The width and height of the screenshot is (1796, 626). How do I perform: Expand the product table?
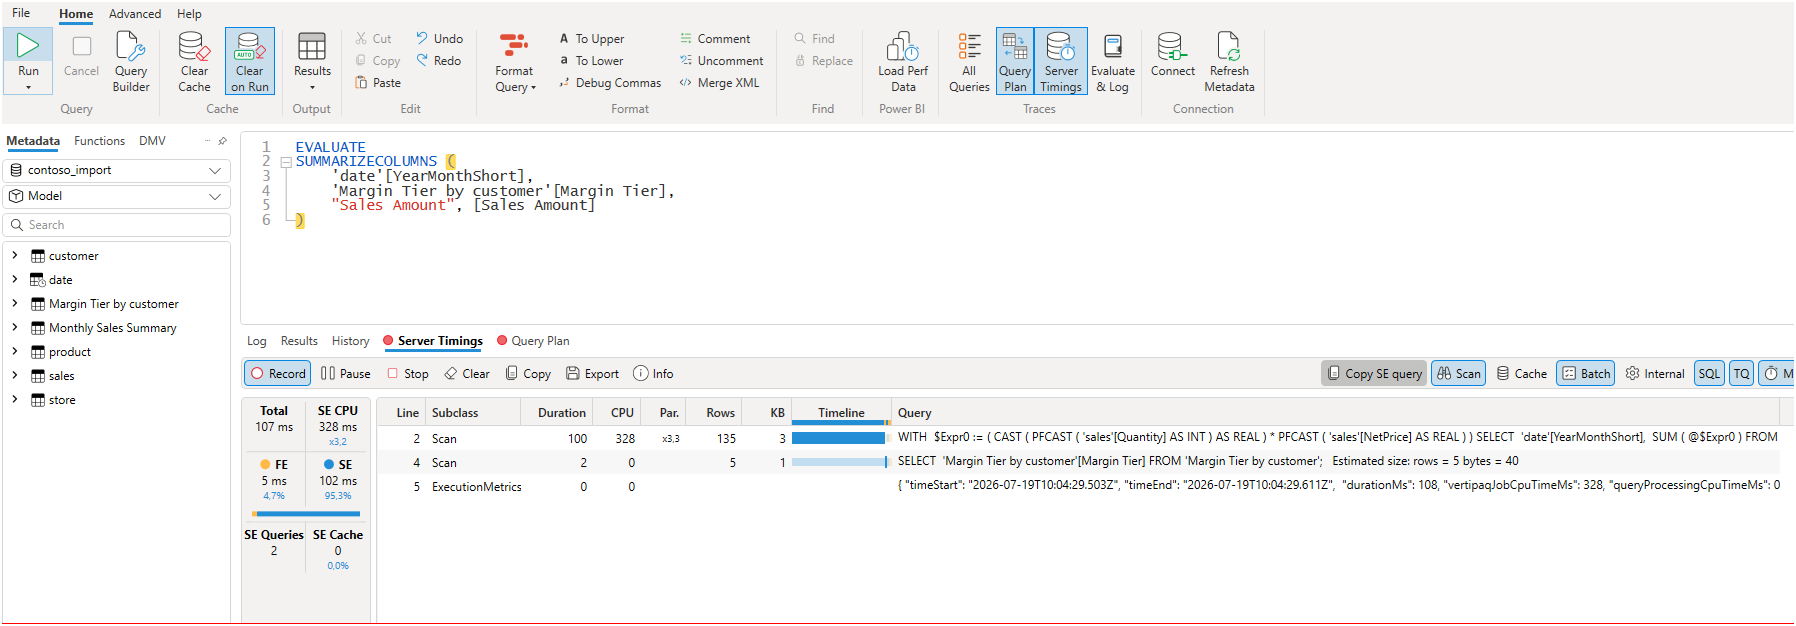tap(15, 352)
